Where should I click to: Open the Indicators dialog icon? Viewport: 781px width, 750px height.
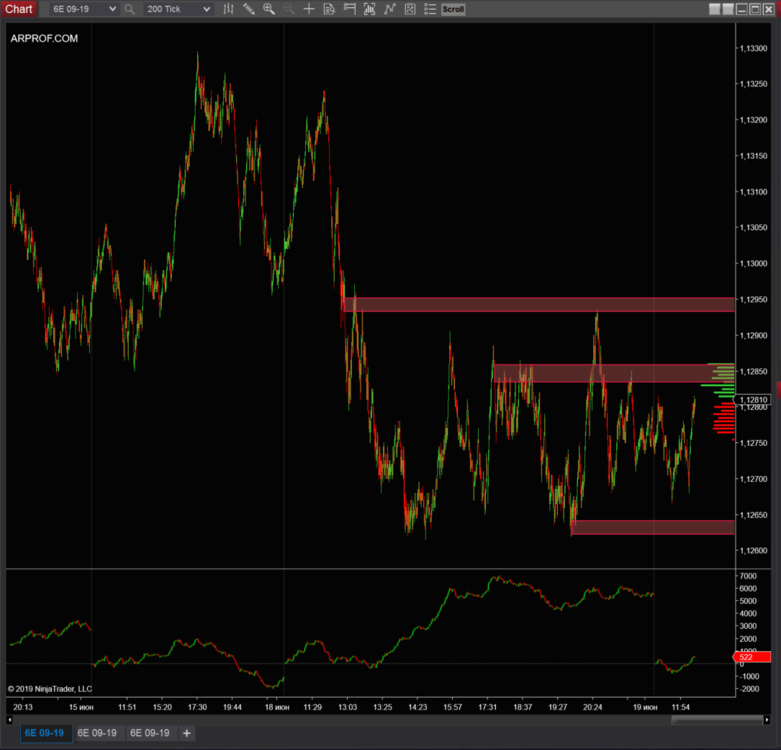390,9
